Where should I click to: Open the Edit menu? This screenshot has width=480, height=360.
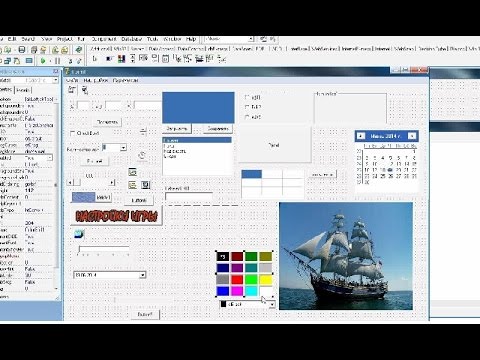(x=12, y=39)
